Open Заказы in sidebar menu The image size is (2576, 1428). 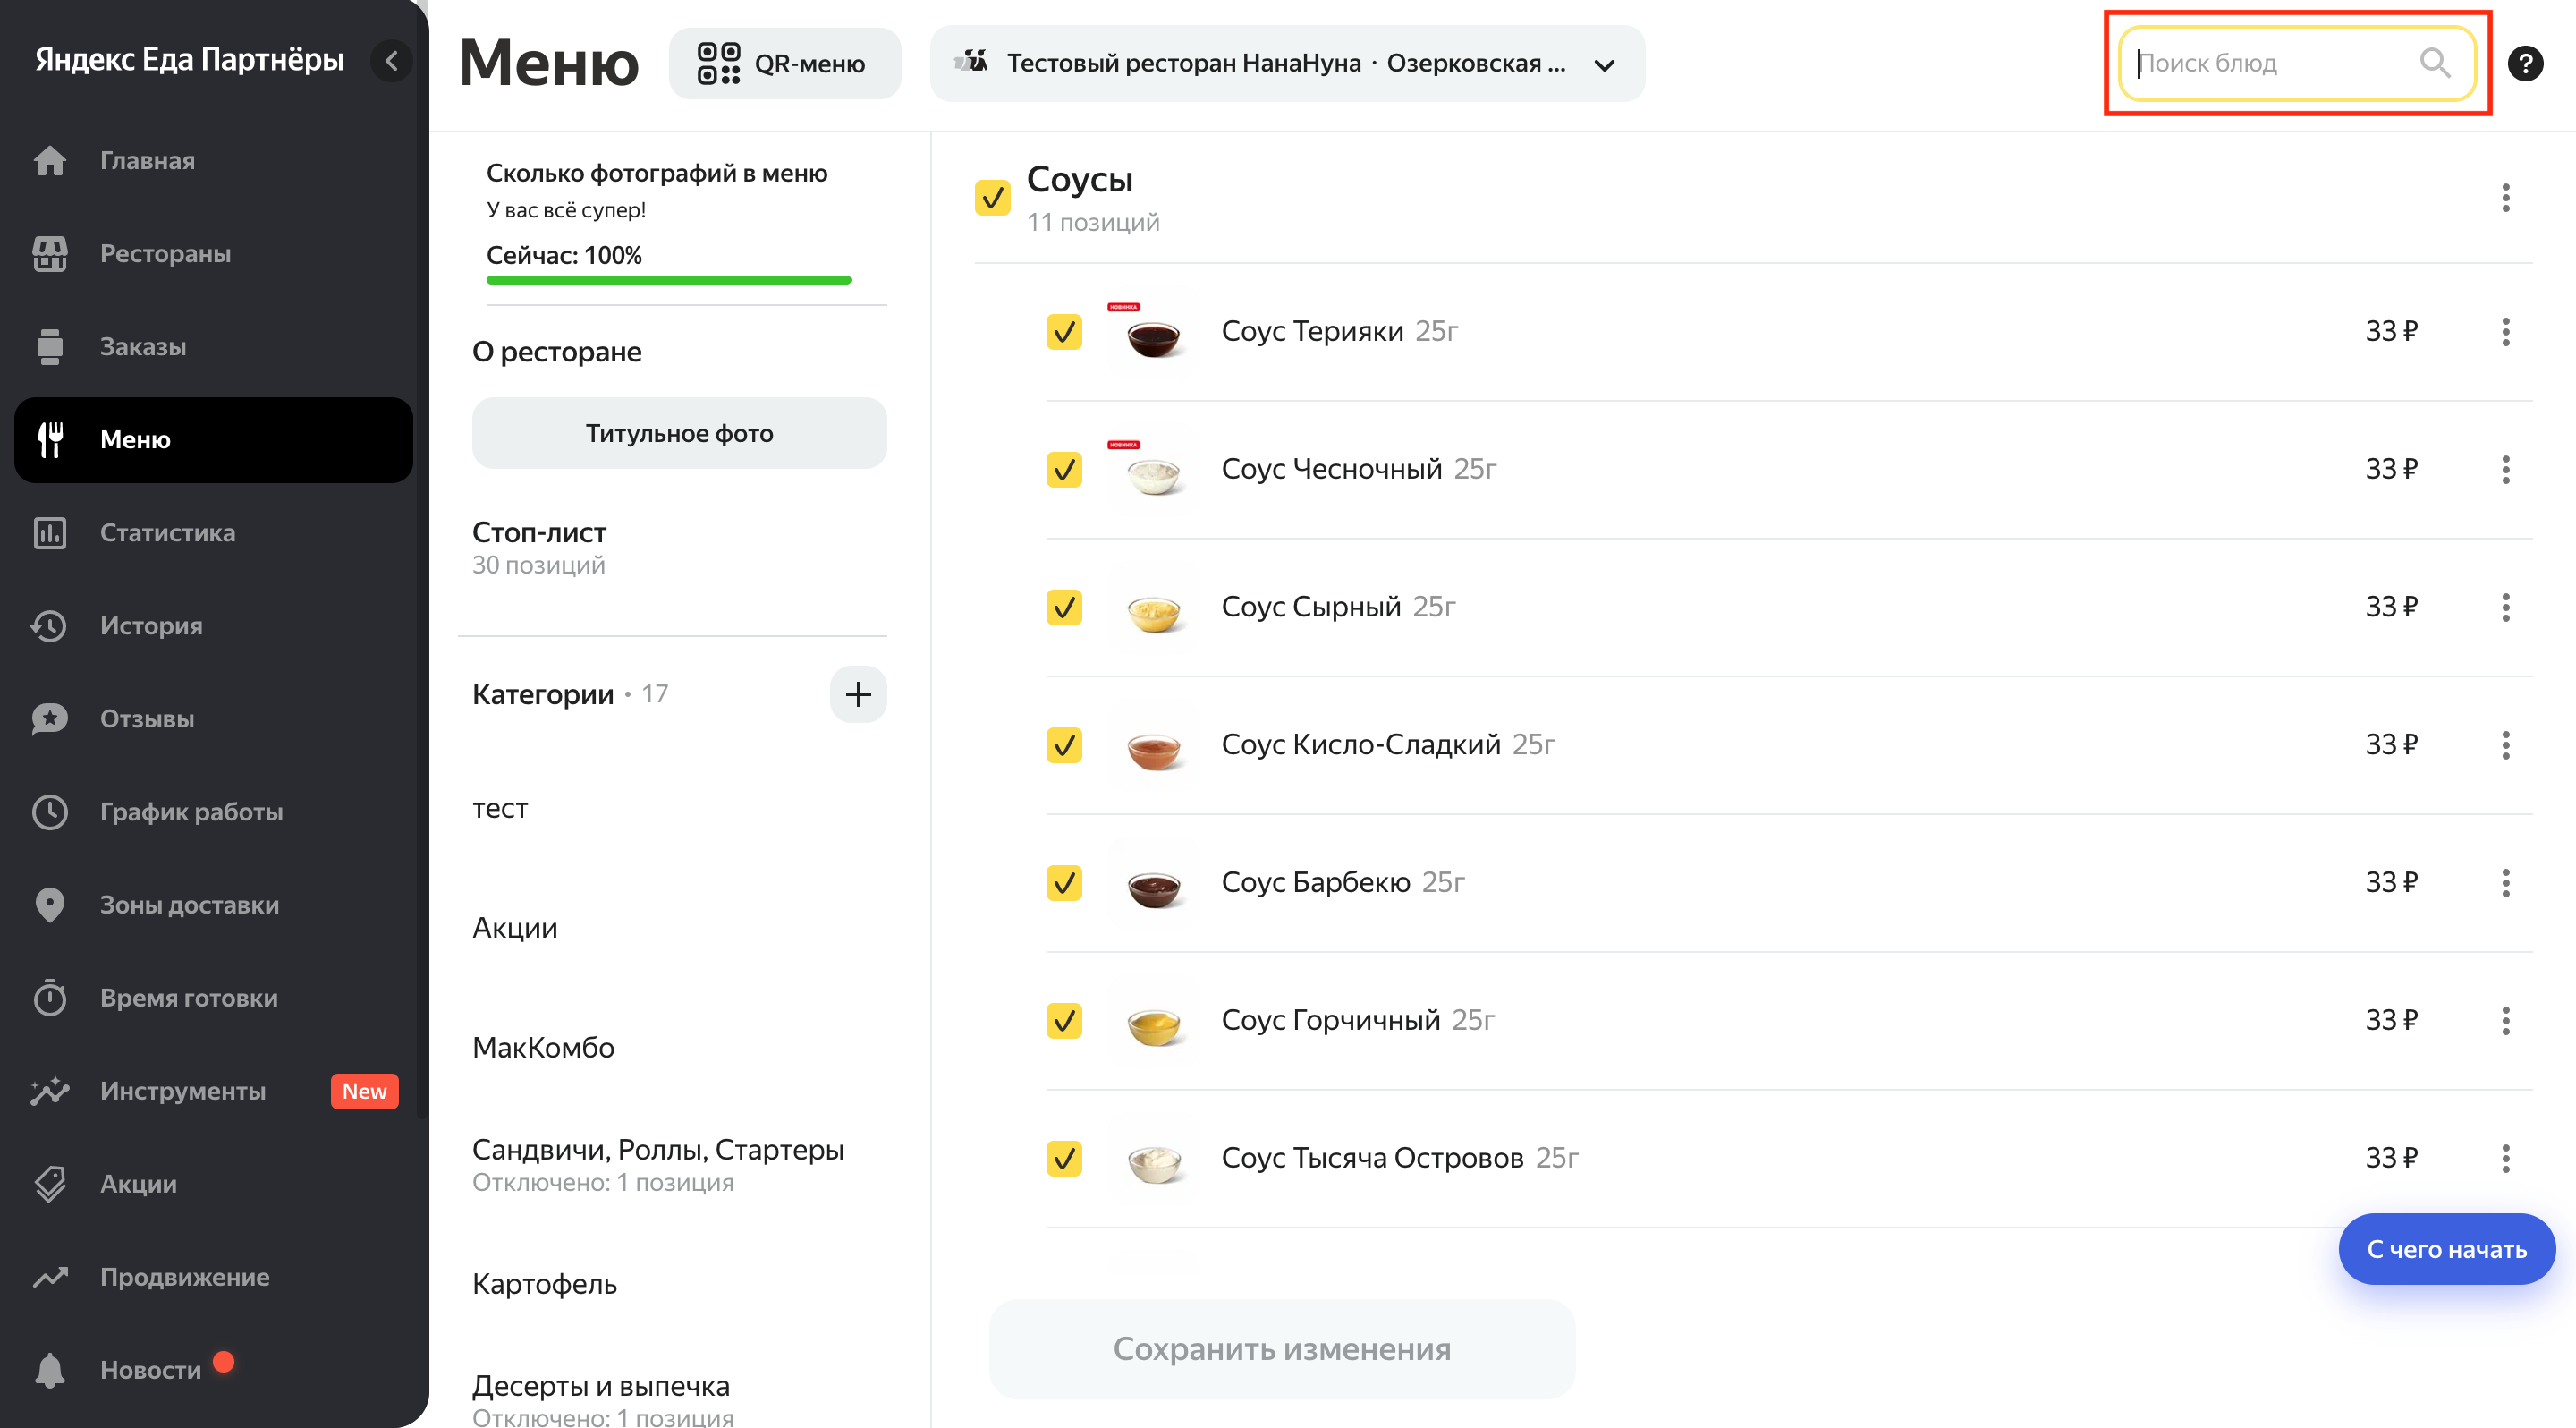tap(213, 347)
